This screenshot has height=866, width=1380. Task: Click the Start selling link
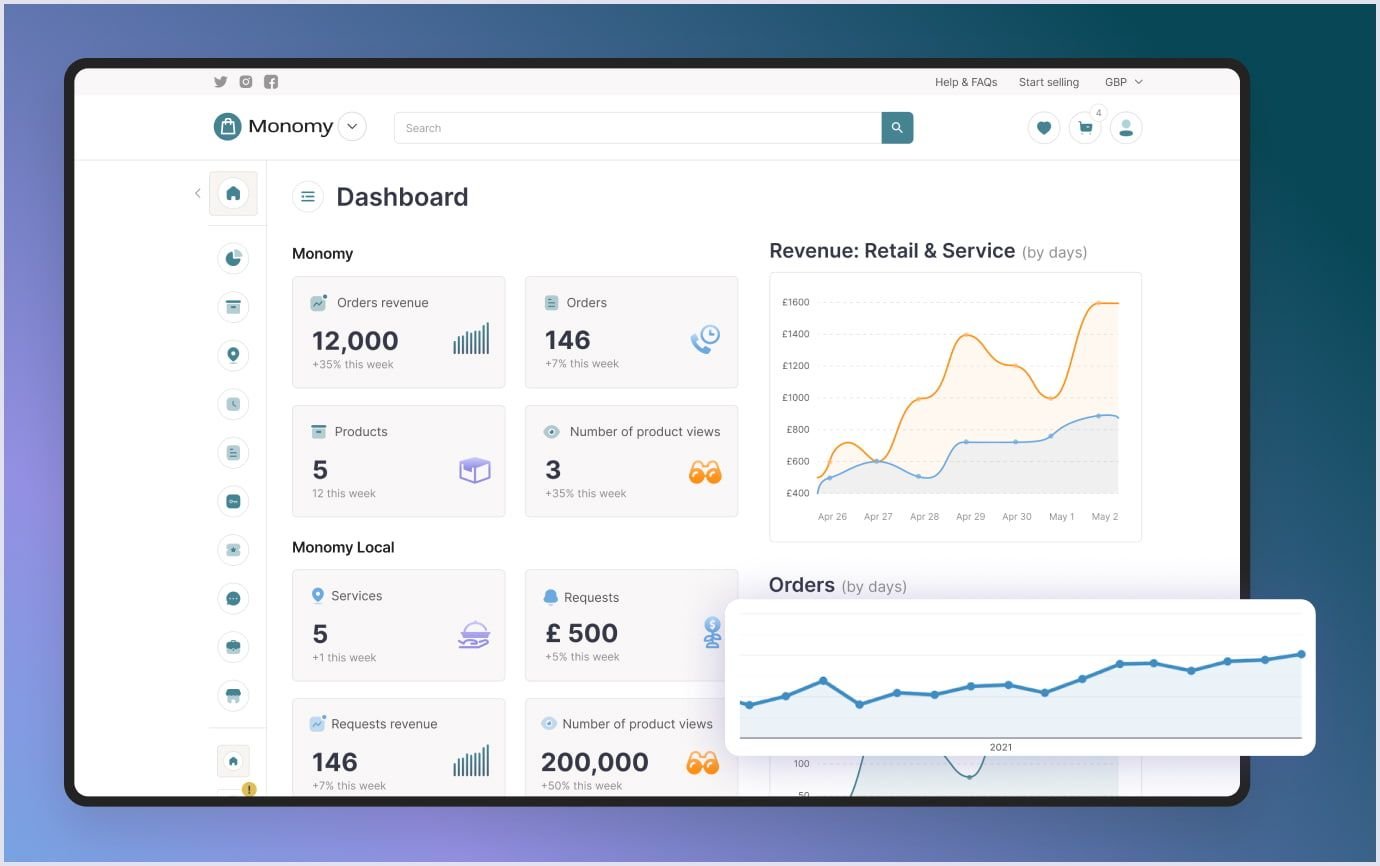(1049, 82)
